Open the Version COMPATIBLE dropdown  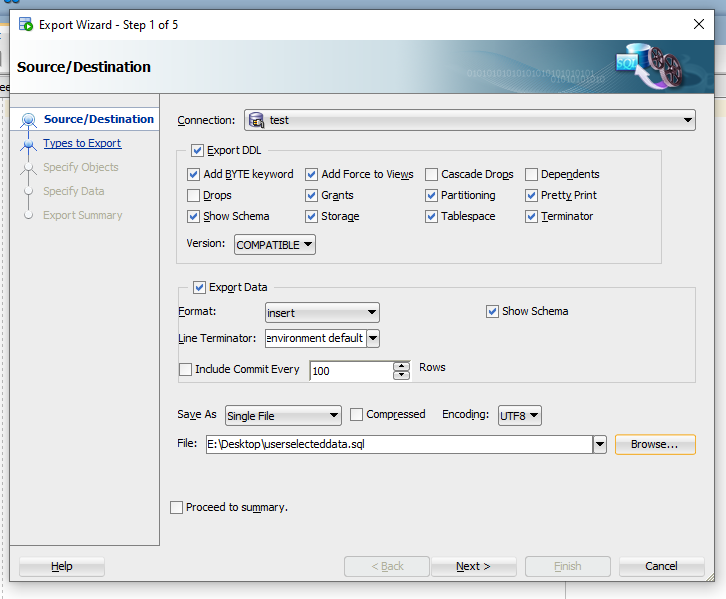pos(275,245)
